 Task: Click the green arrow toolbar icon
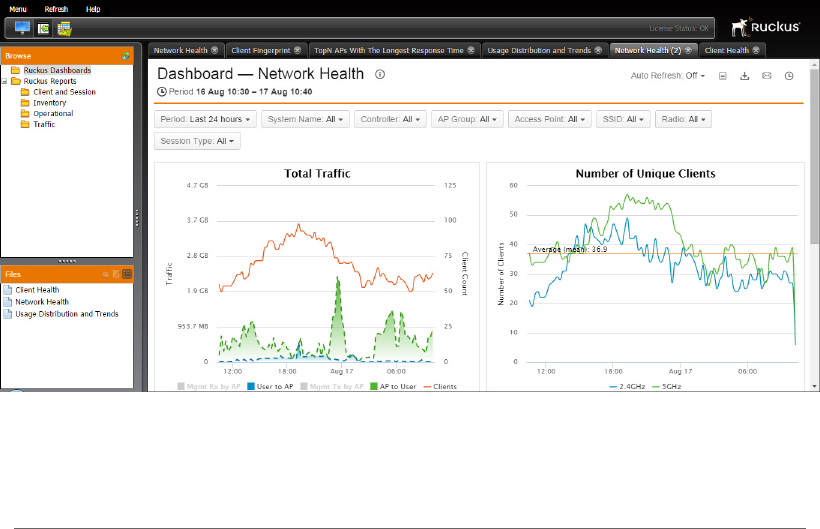(x=43, y=28)
